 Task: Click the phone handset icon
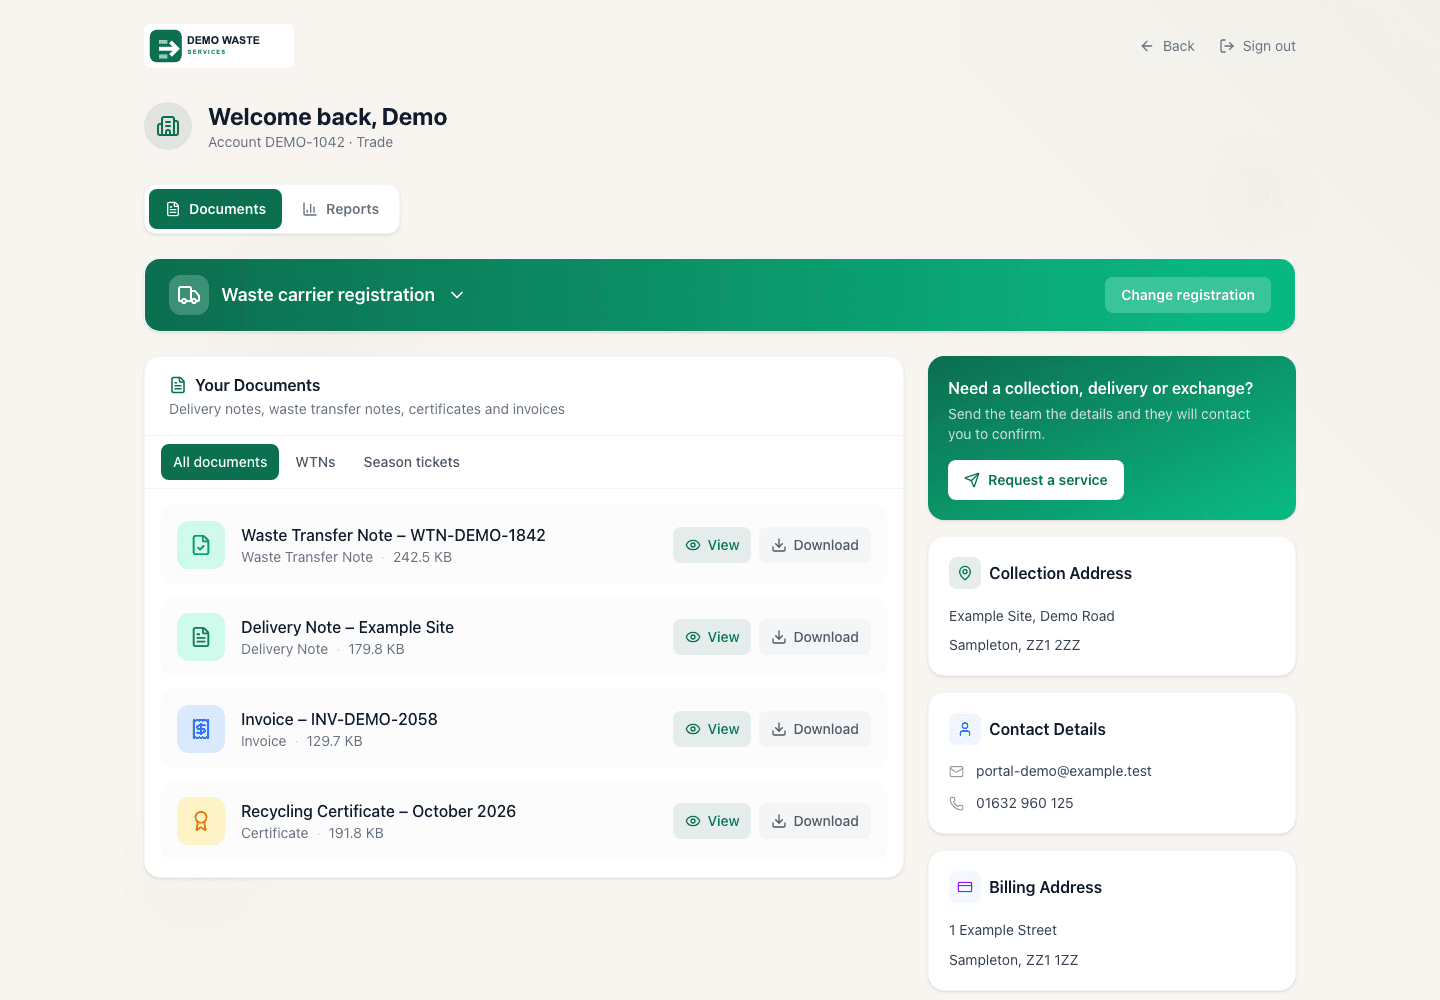(x=957, y=803)
